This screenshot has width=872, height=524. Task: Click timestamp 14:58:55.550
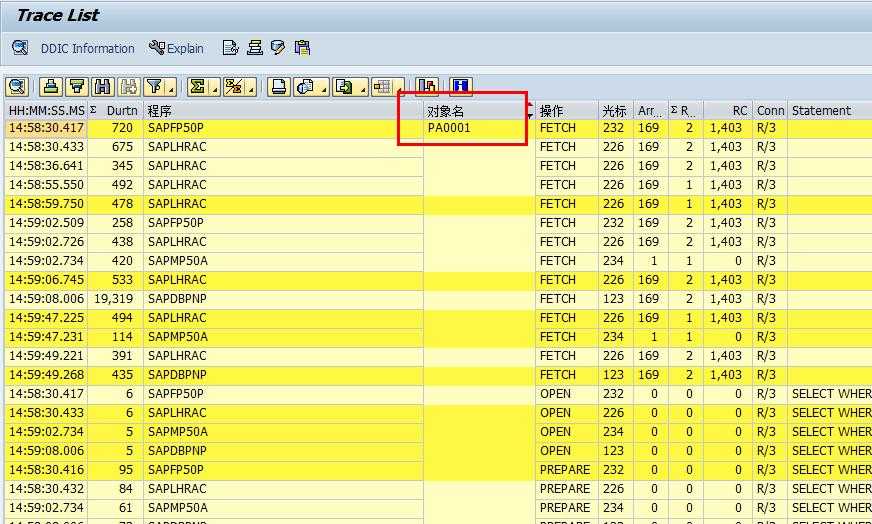[47, 185]
